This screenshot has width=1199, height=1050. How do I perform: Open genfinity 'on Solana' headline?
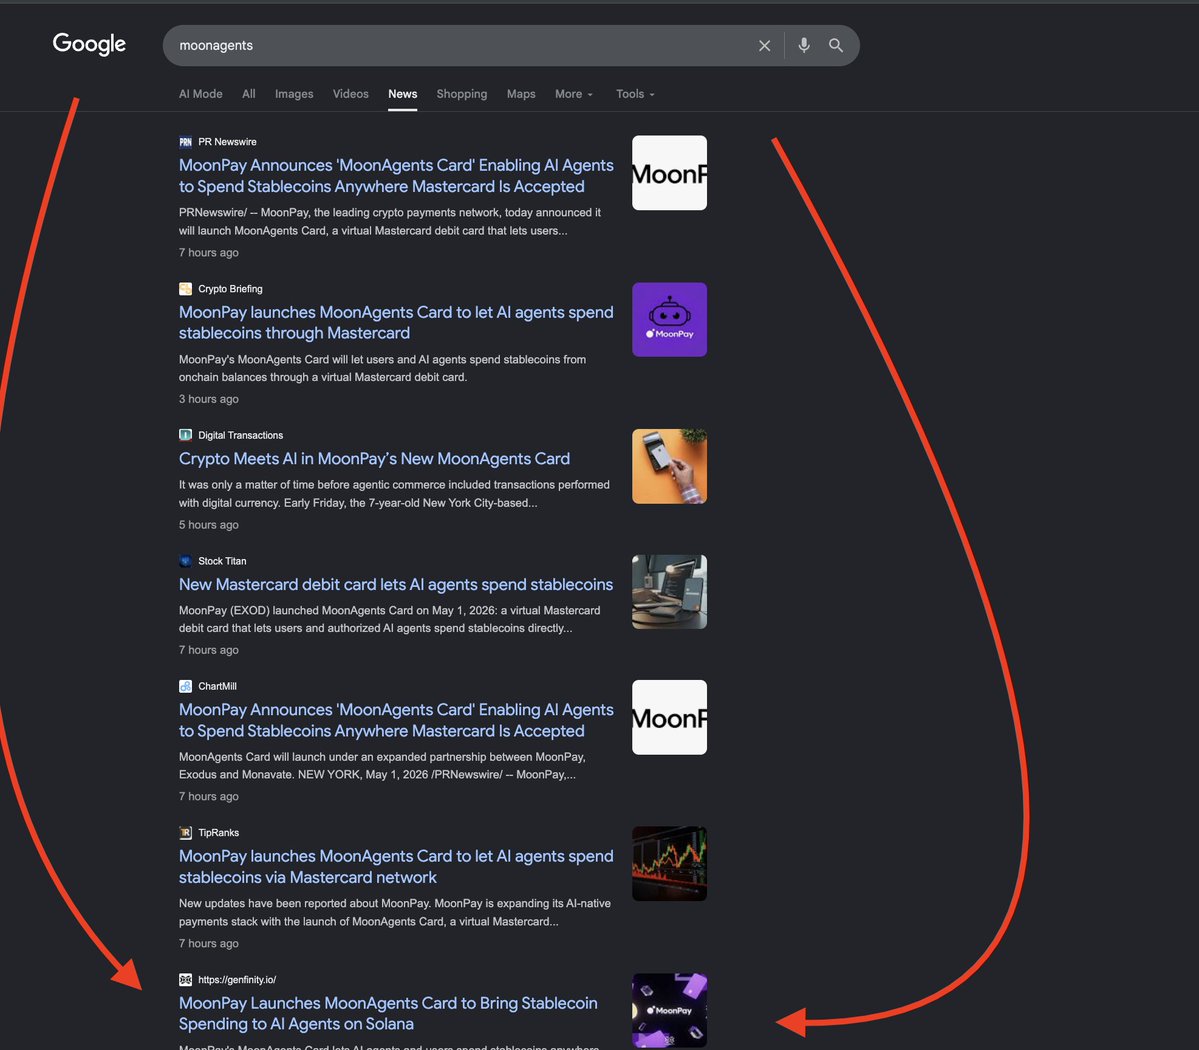tap(388, 1013)
